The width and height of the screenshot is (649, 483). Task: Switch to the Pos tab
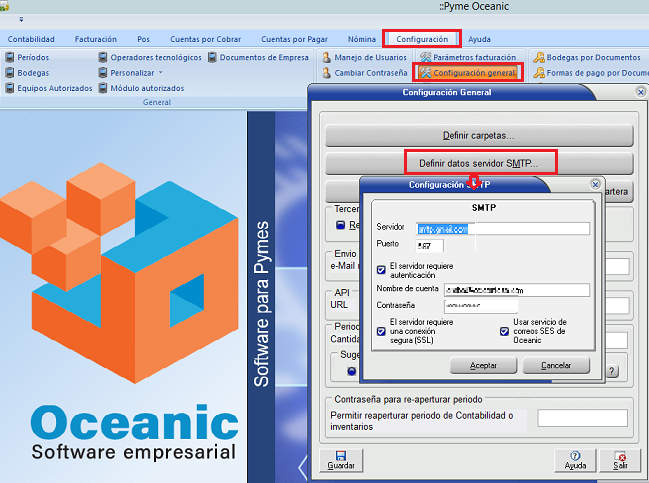coord(143,39)
